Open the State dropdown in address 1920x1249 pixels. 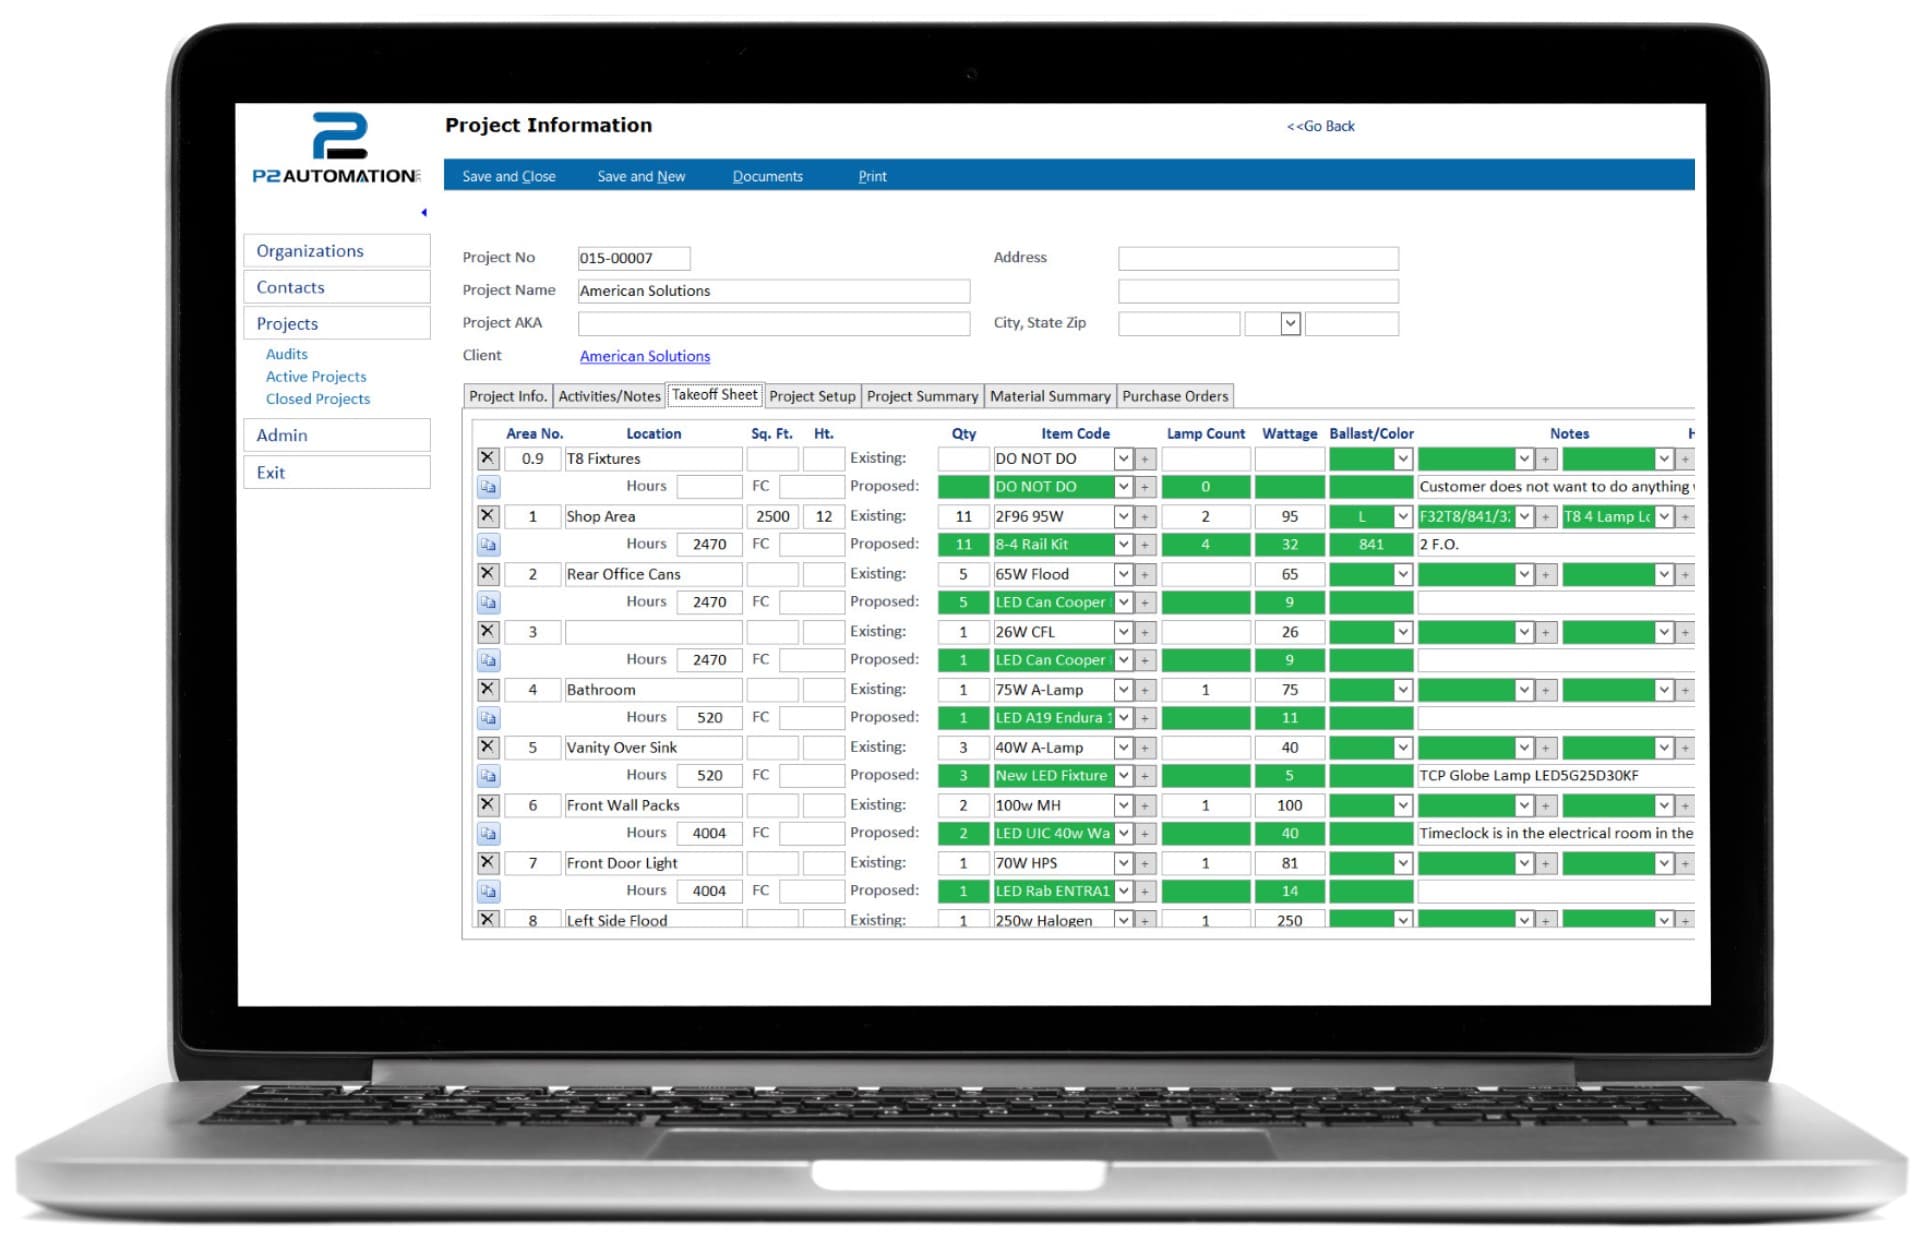click(x=1290, y=323)
